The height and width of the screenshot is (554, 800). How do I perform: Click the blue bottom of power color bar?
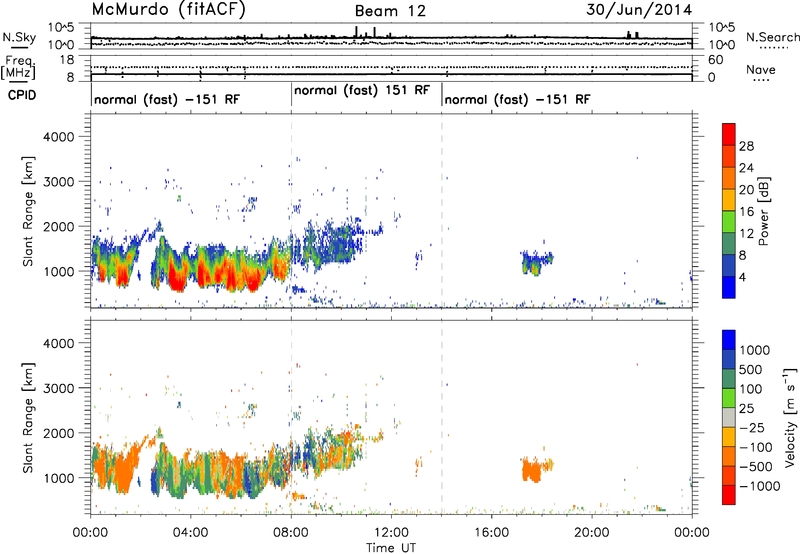pos(729,287)
